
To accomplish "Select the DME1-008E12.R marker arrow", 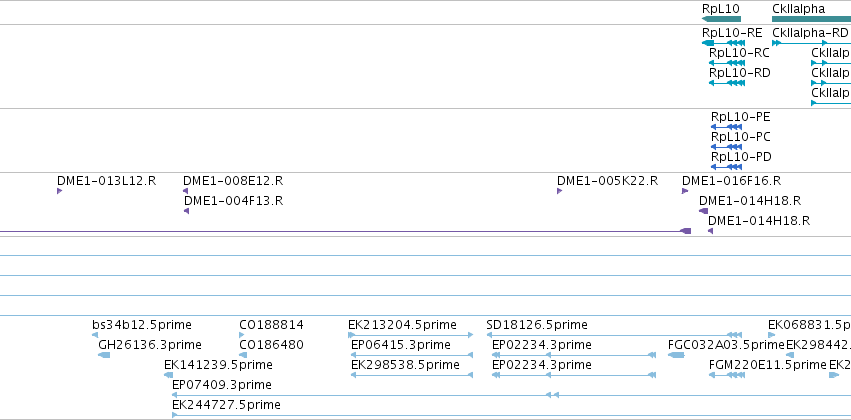I will click(186, 191).
